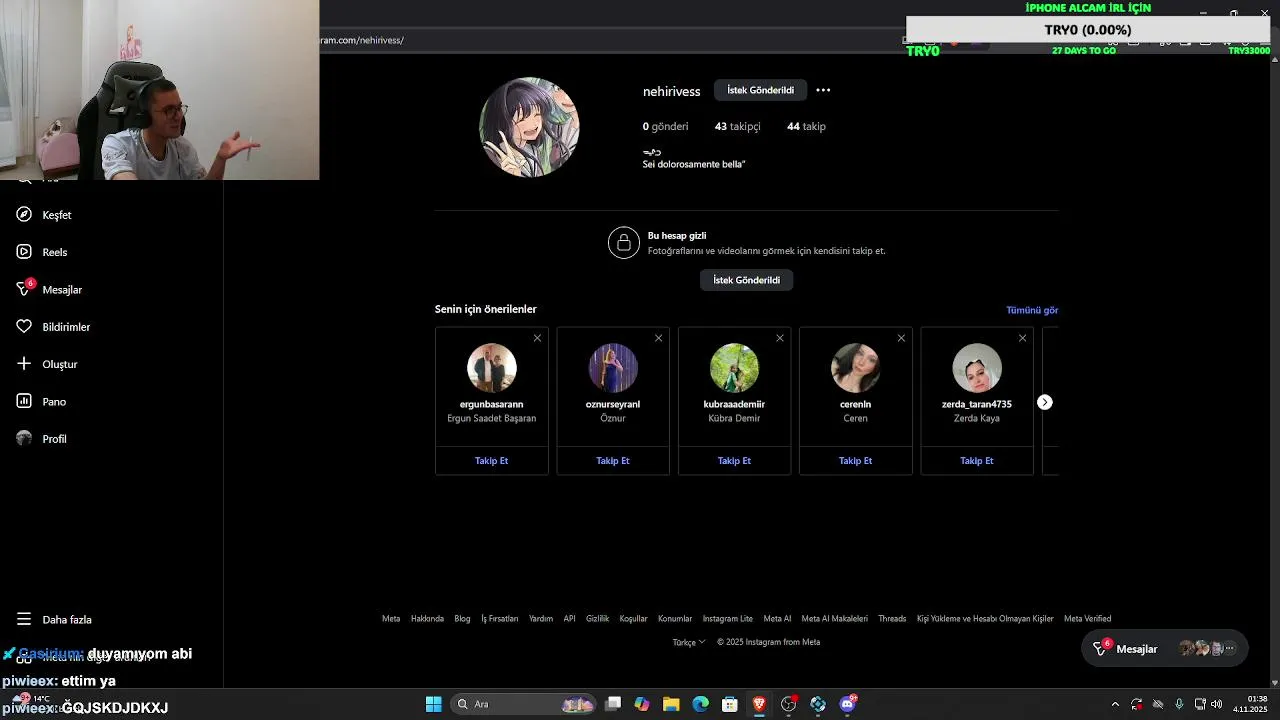Open oznurseyranl avatar
Viewport: 1280px width, 720px height.
click(x=613, y=368)
